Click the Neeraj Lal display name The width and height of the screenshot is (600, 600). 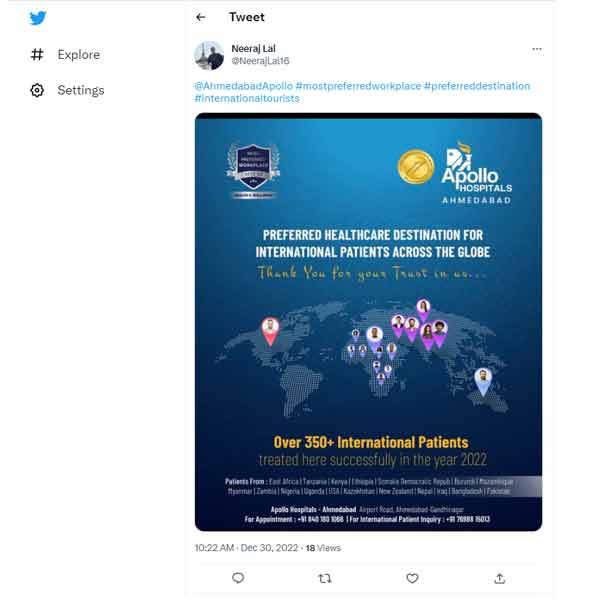pos(253,49)
